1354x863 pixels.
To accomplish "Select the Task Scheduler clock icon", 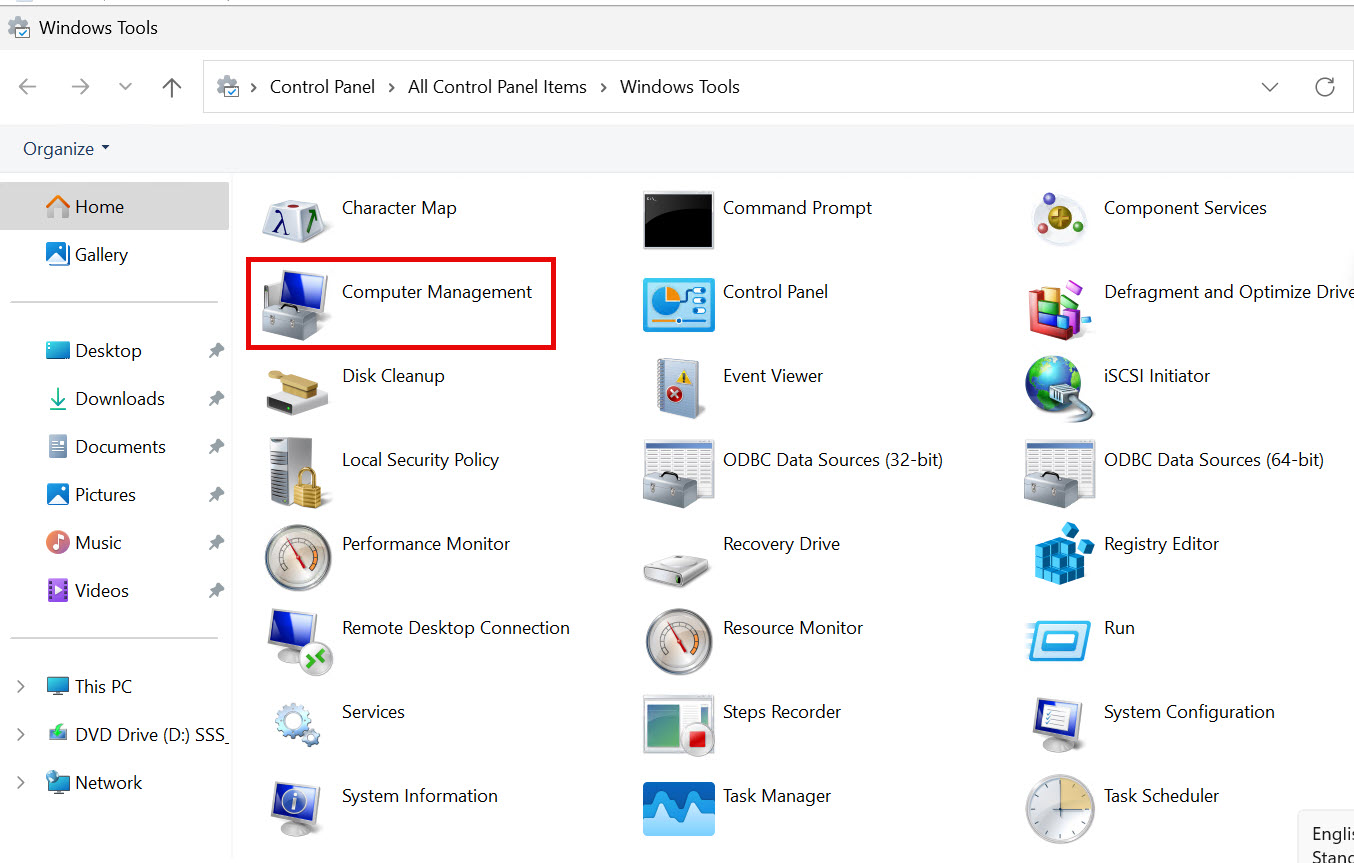I will point(1060,809).
